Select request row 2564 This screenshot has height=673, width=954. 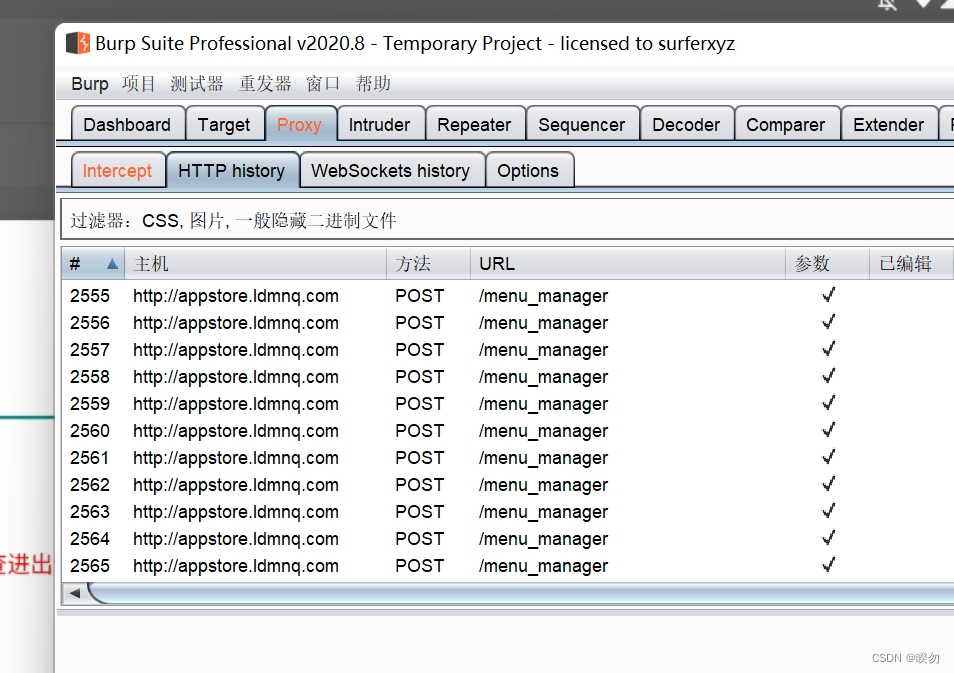pyautogui.click(x=507, y=539)
